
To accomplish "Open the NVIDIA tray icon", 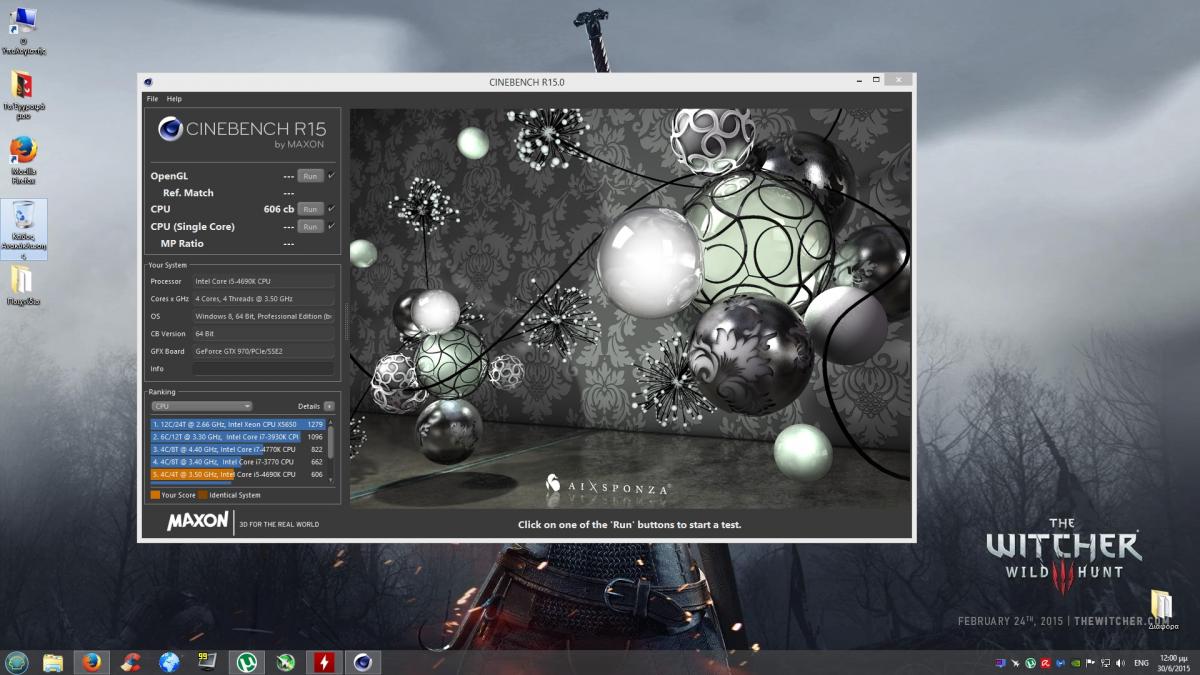I will [1076, 663].
